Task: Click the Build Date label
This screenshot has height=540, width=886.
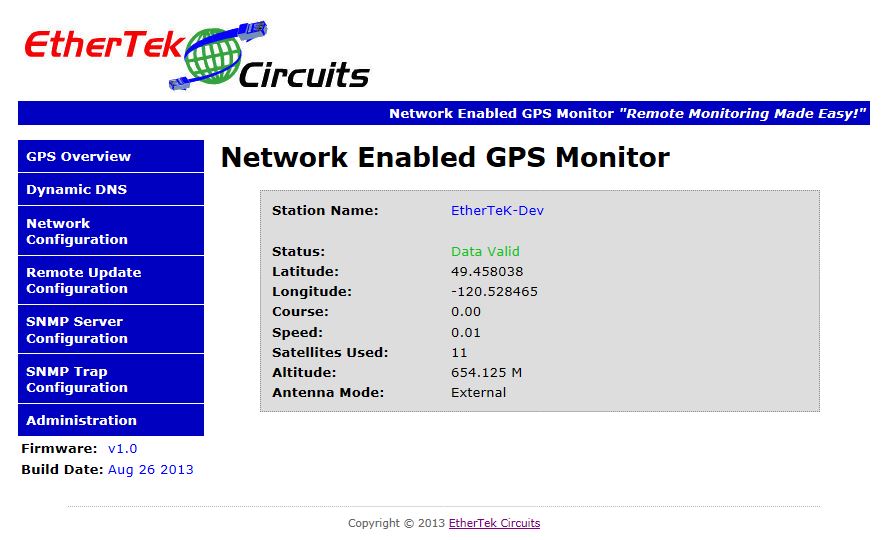Action: pos(62,469)
